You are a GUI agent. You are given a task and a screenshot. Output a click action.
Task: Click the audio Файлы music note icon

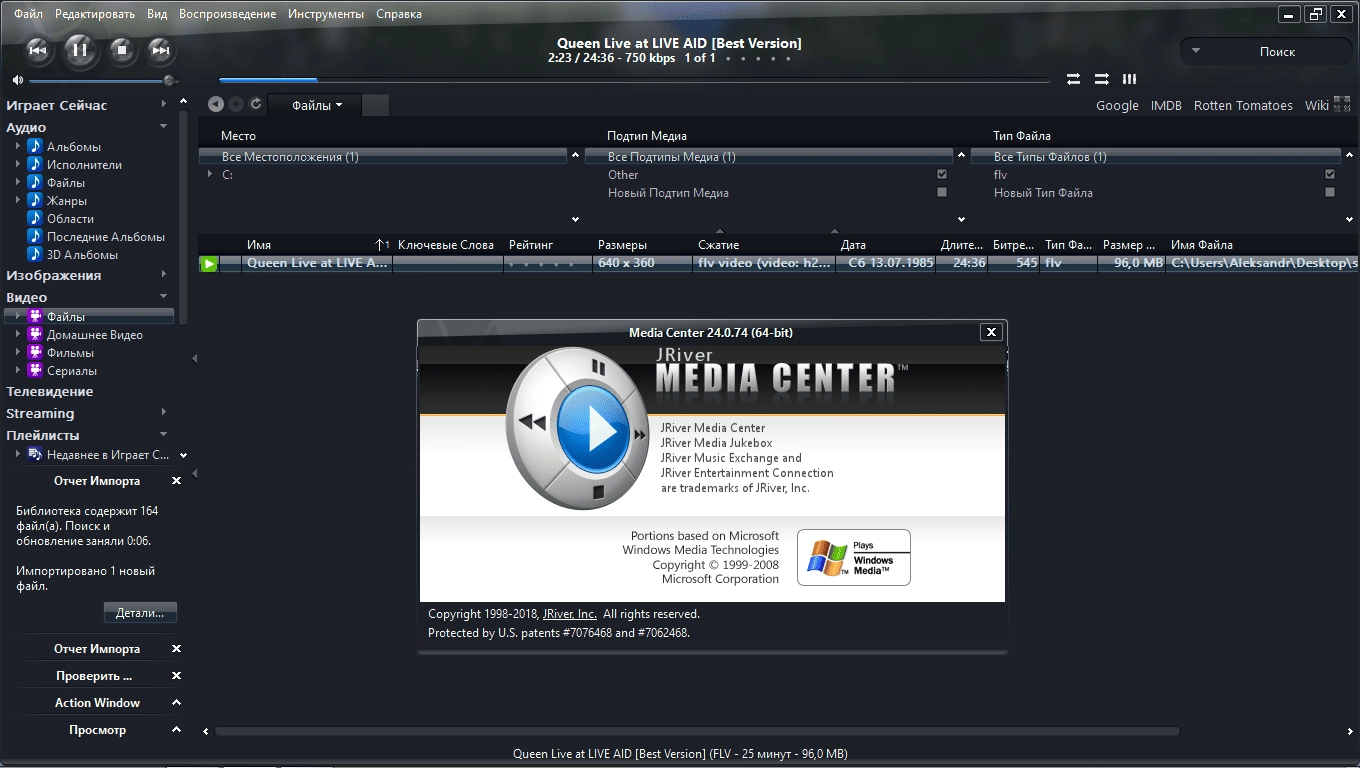(35, 183)
